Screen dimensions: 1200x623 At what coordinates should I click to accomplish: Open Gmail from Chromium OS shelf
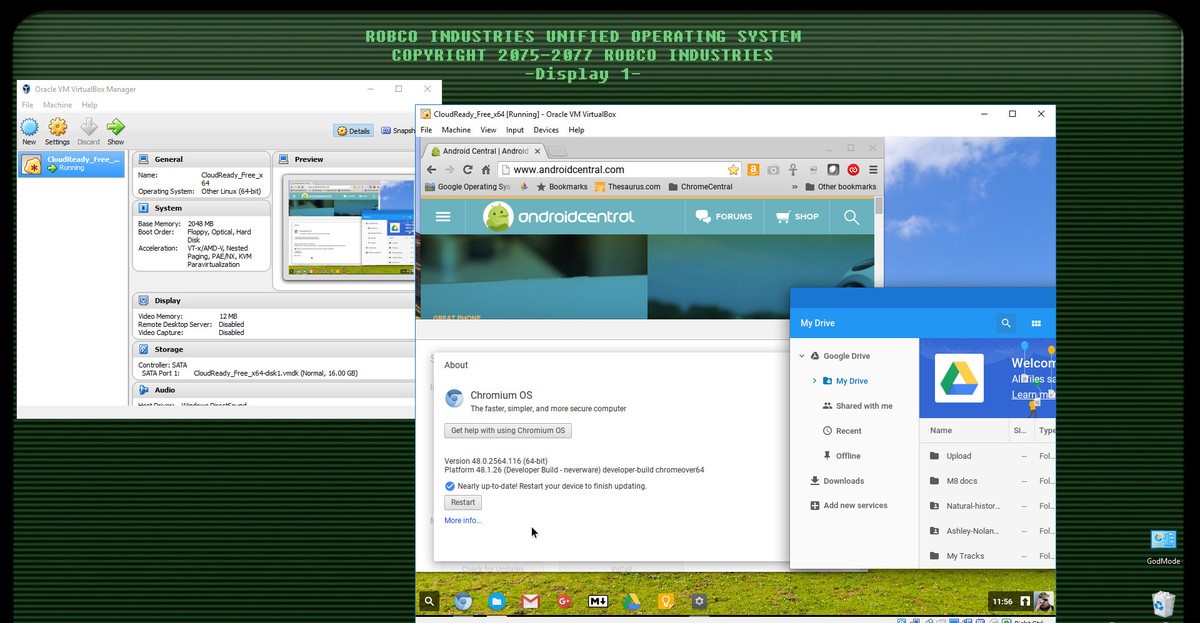[x=530, y=601]
